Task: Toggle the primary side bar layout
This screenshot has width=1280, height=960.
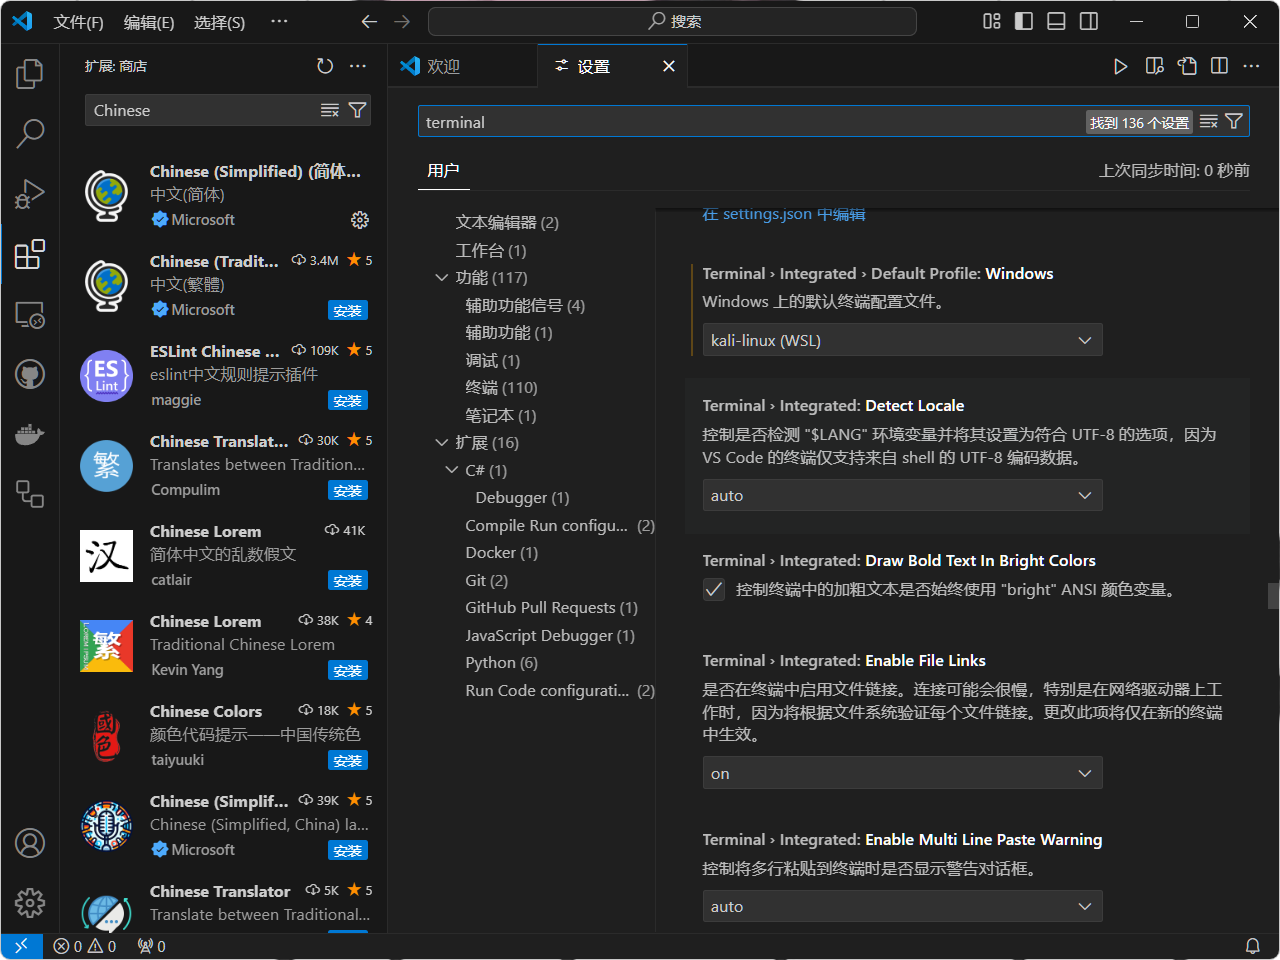Action: point(1024,21)
